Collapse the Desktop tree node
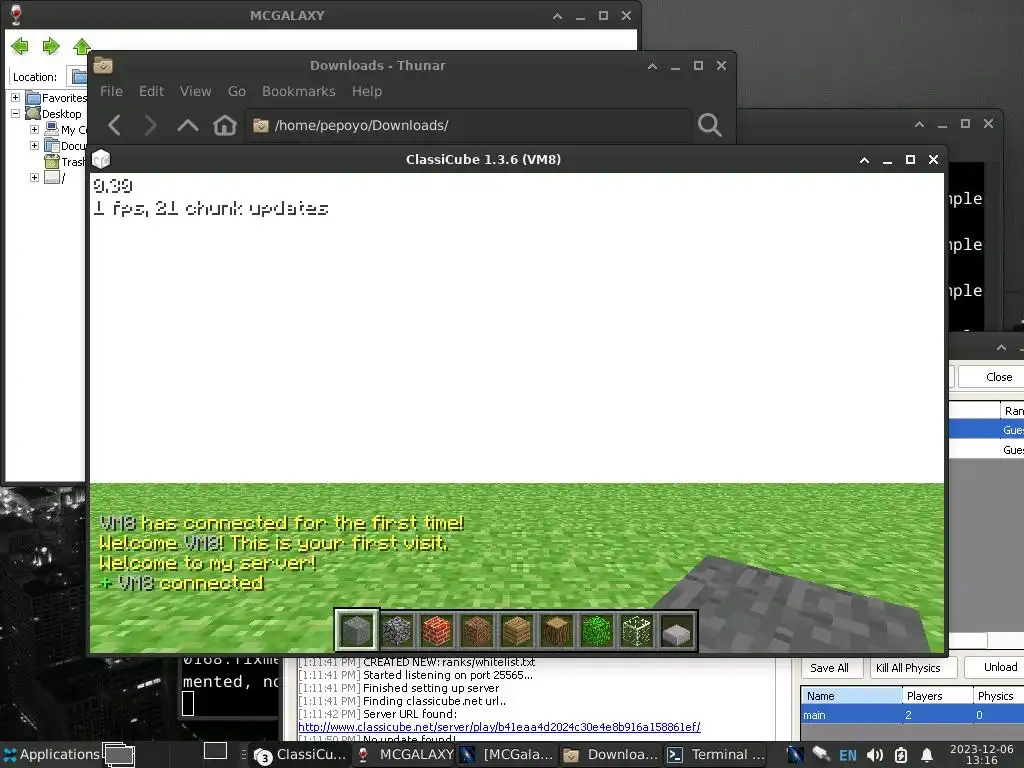 pyautogui.click(x=15, y=113)
